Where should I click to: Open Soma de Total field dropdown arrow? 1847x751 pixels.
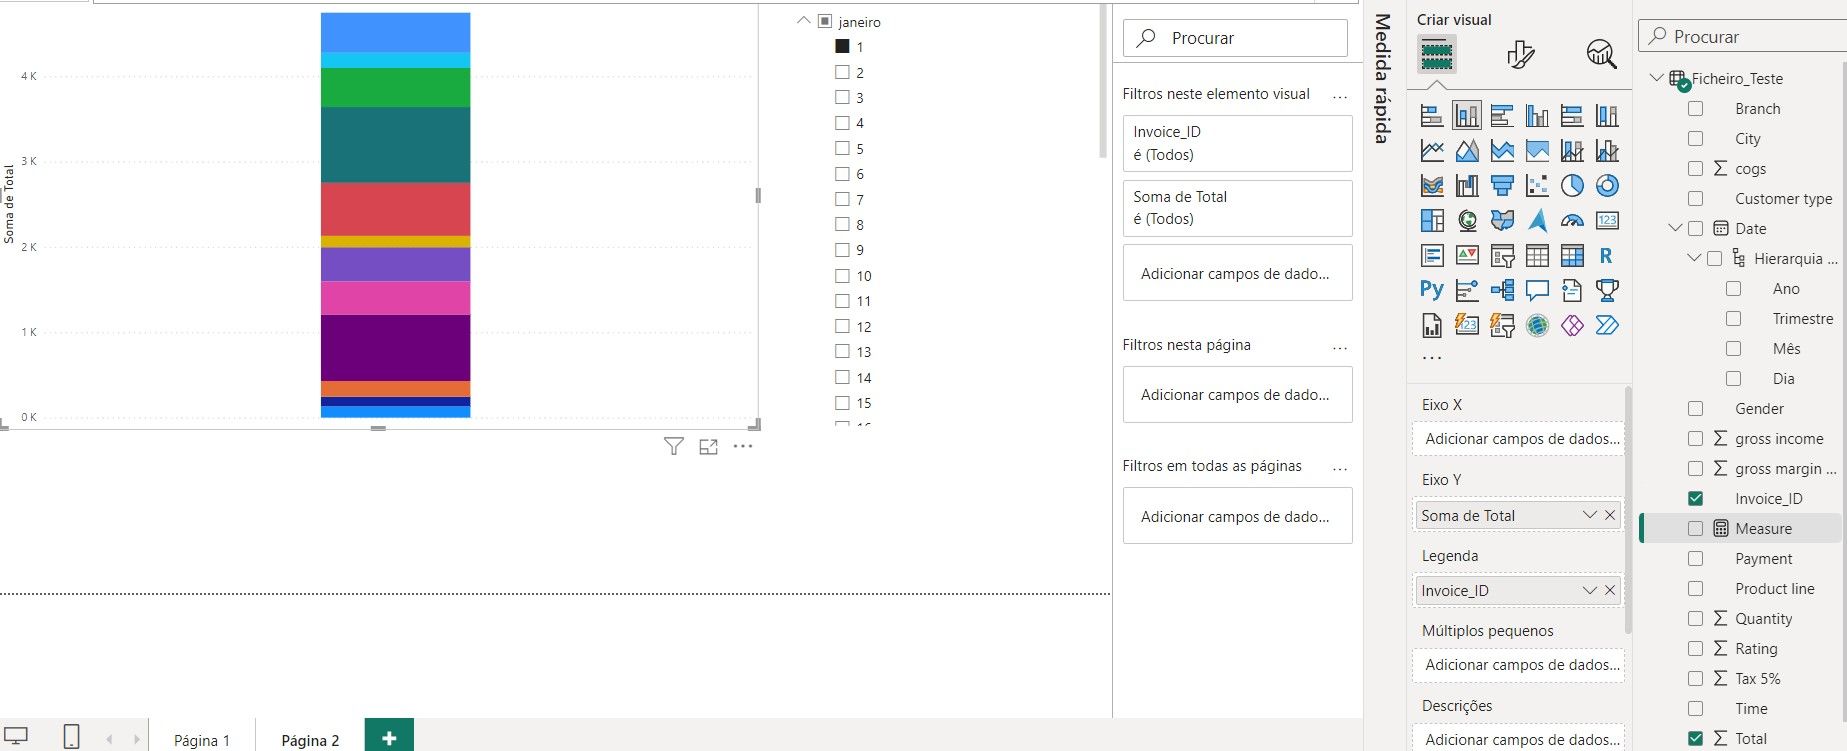coord(1589,515)
